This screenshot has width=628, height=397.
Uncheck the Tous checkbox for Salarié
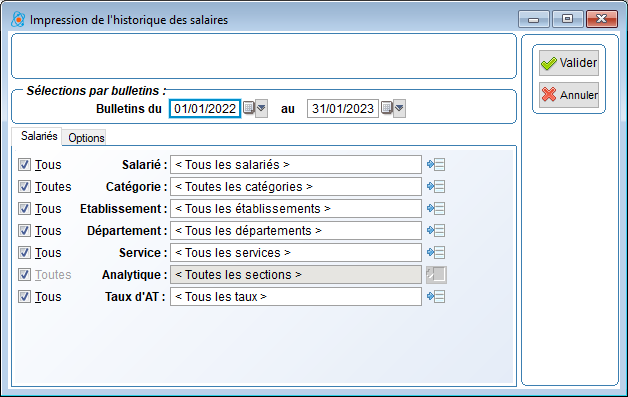[x=24, y=165]
